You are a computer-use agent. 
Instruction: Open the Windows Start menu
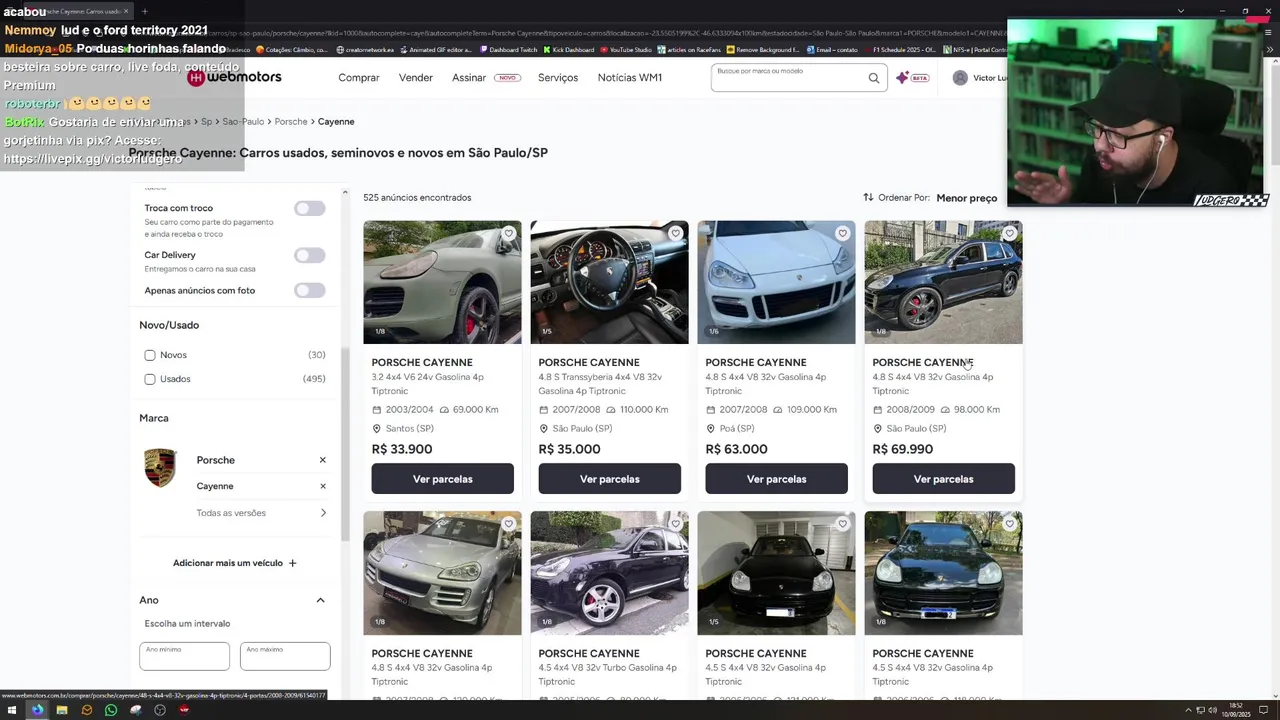pyautogui.click(x=13, y=710)
